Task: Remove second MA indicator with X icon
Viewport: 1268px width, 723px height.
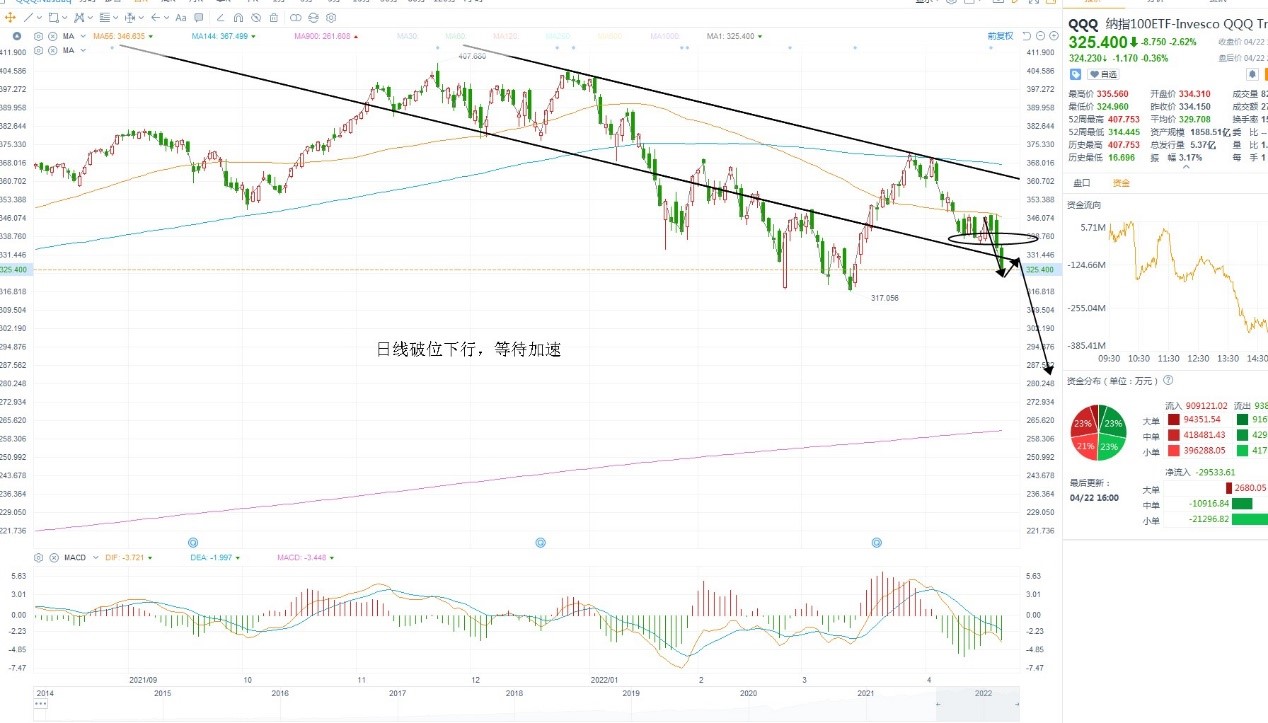Action: click(52, 50)
